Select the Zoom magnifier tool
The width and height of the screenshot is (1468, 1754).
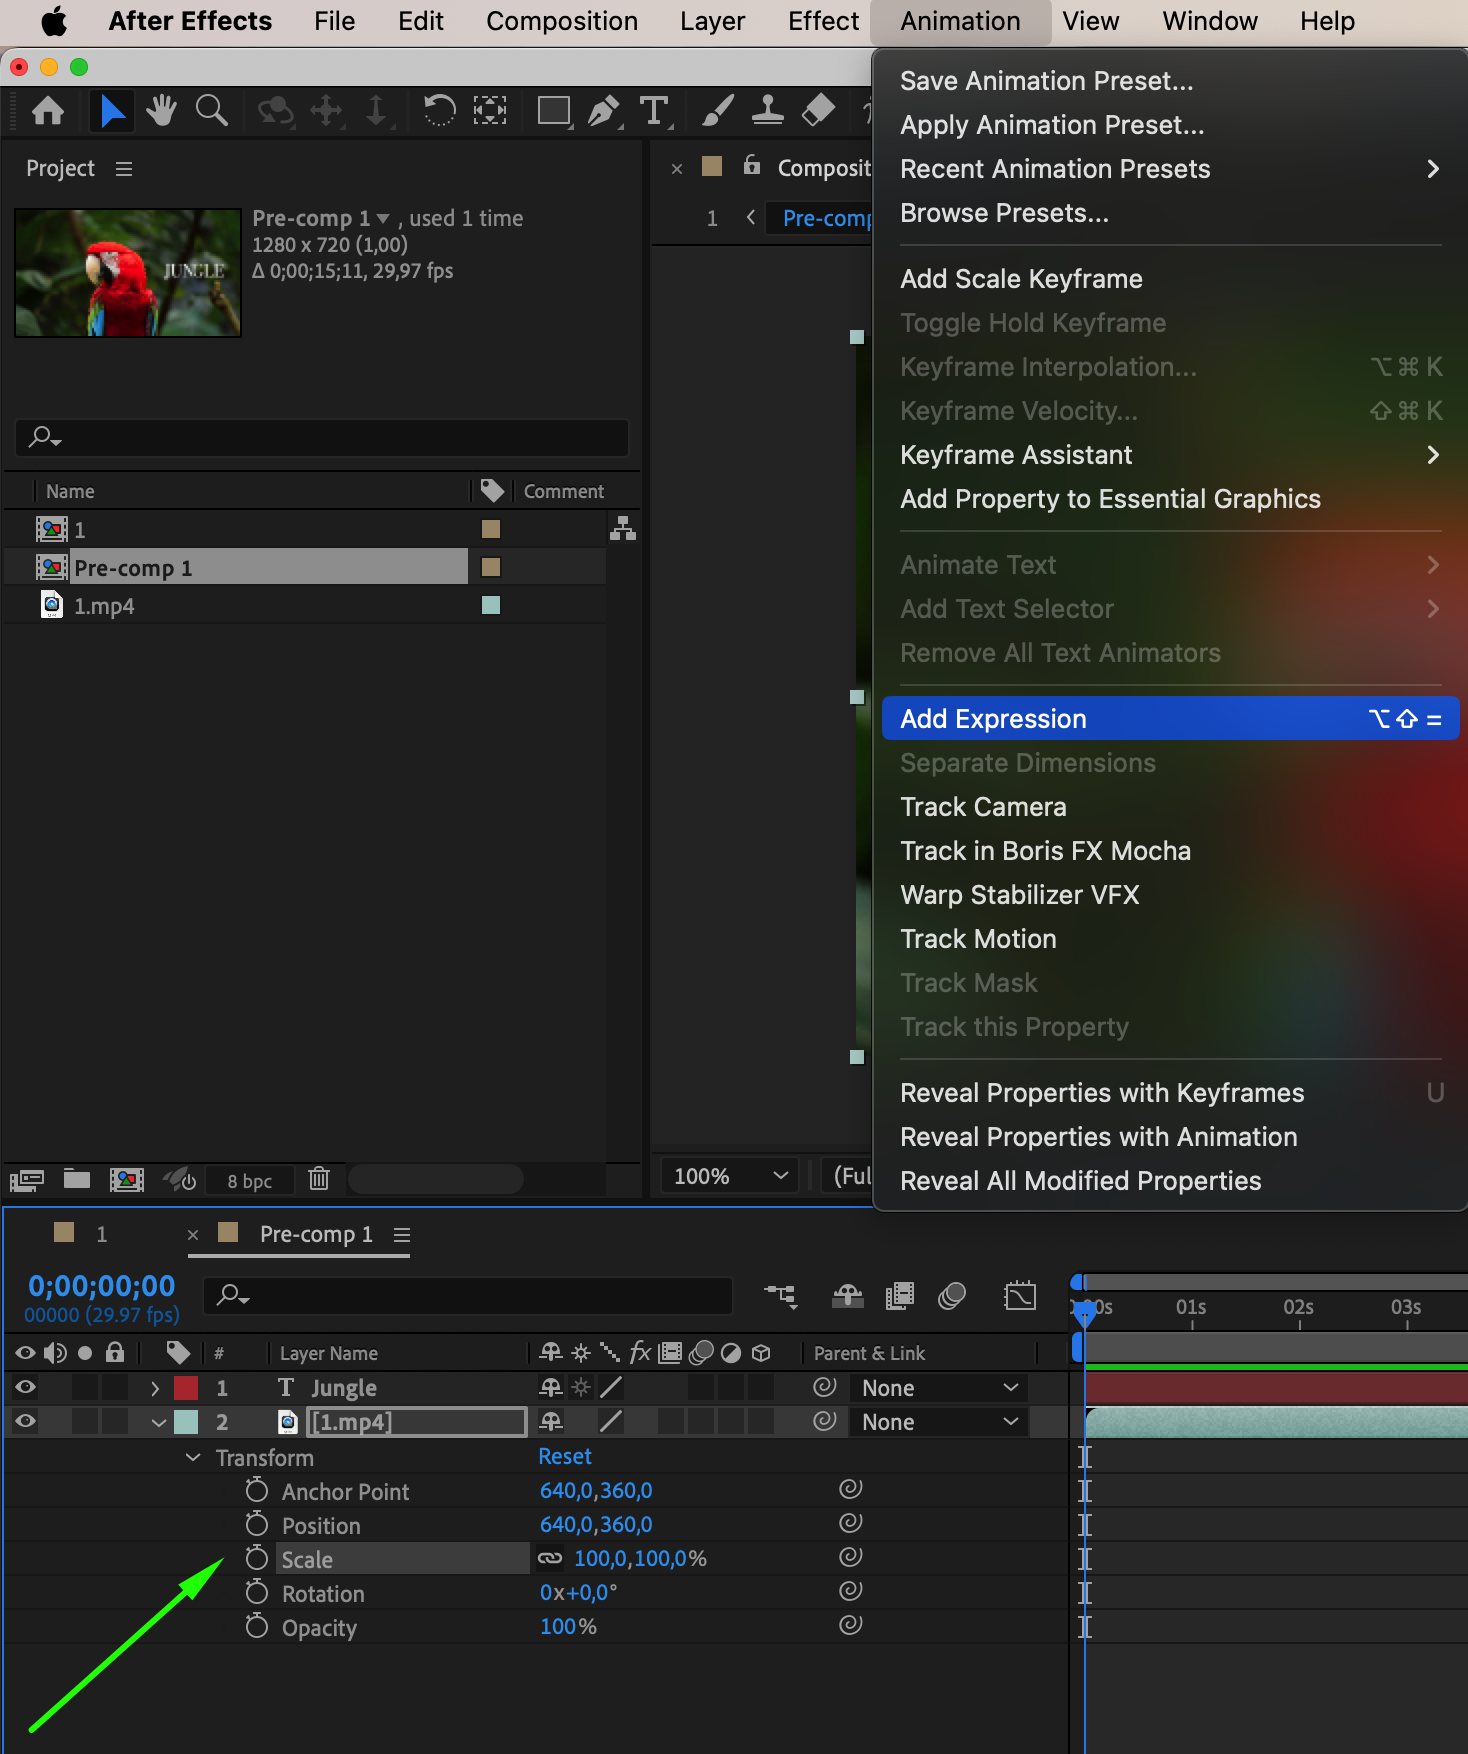[x=211, y=111]
